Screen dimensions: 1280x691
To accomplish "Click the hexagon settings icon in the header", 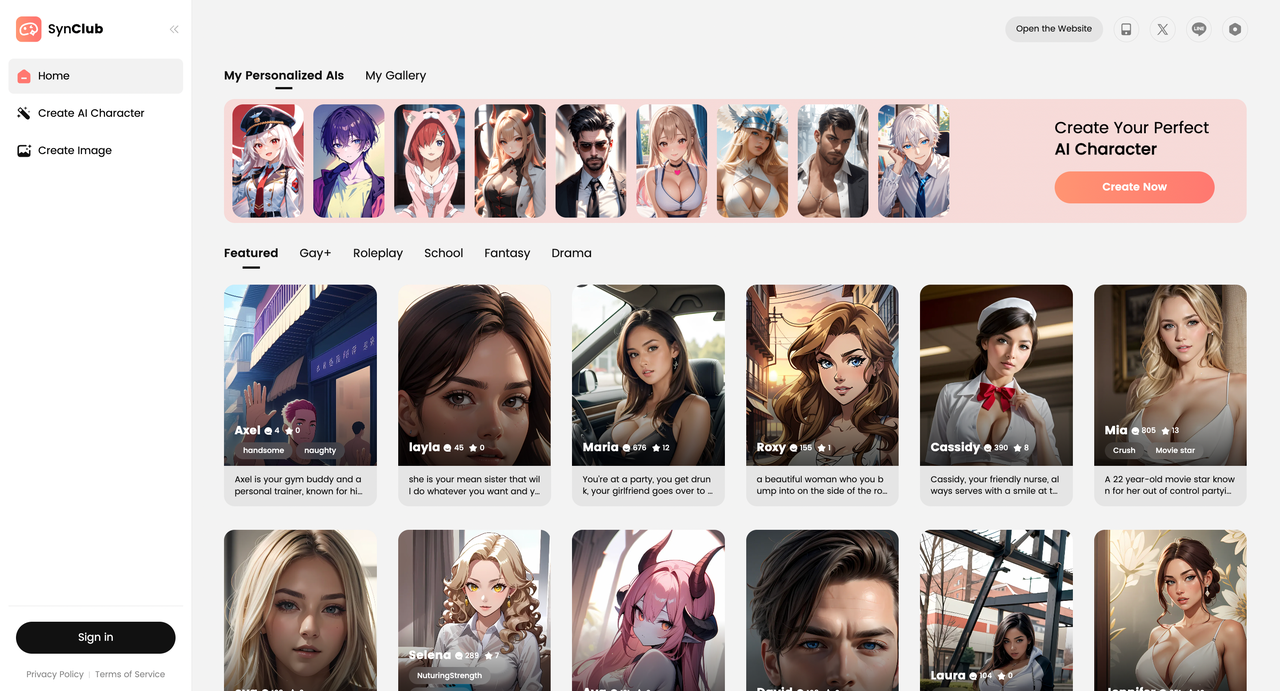I will (x=1235, y=29).
